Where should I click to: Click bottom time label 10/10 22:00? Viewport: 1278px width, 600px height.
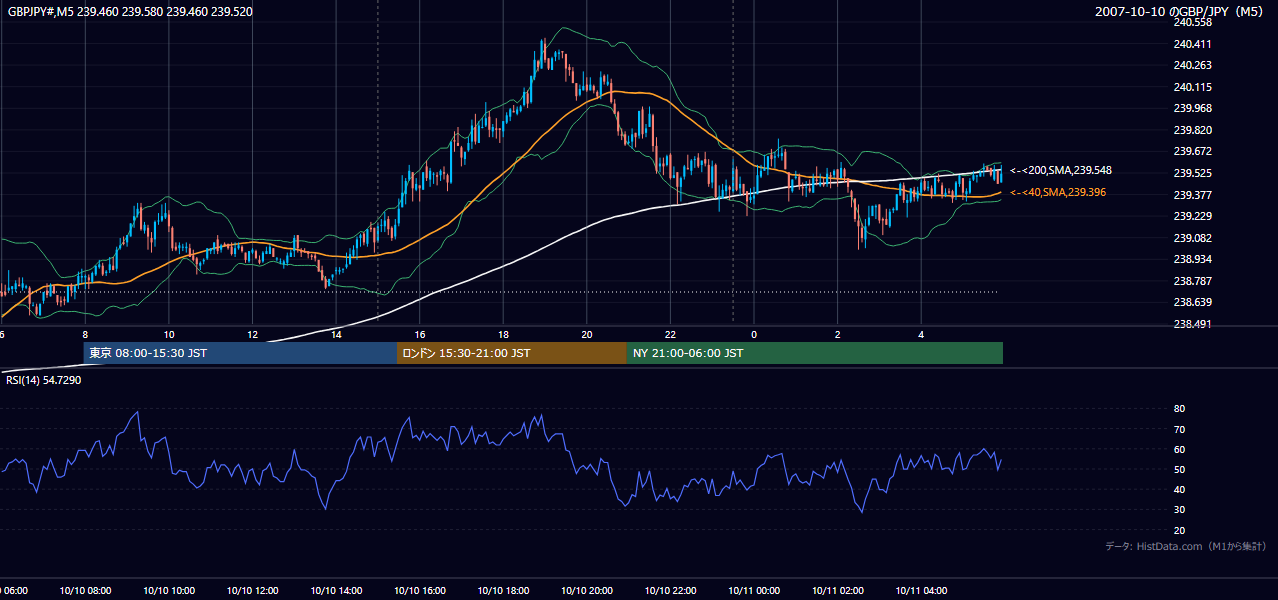pyautogui.click(x=670, y=591)
